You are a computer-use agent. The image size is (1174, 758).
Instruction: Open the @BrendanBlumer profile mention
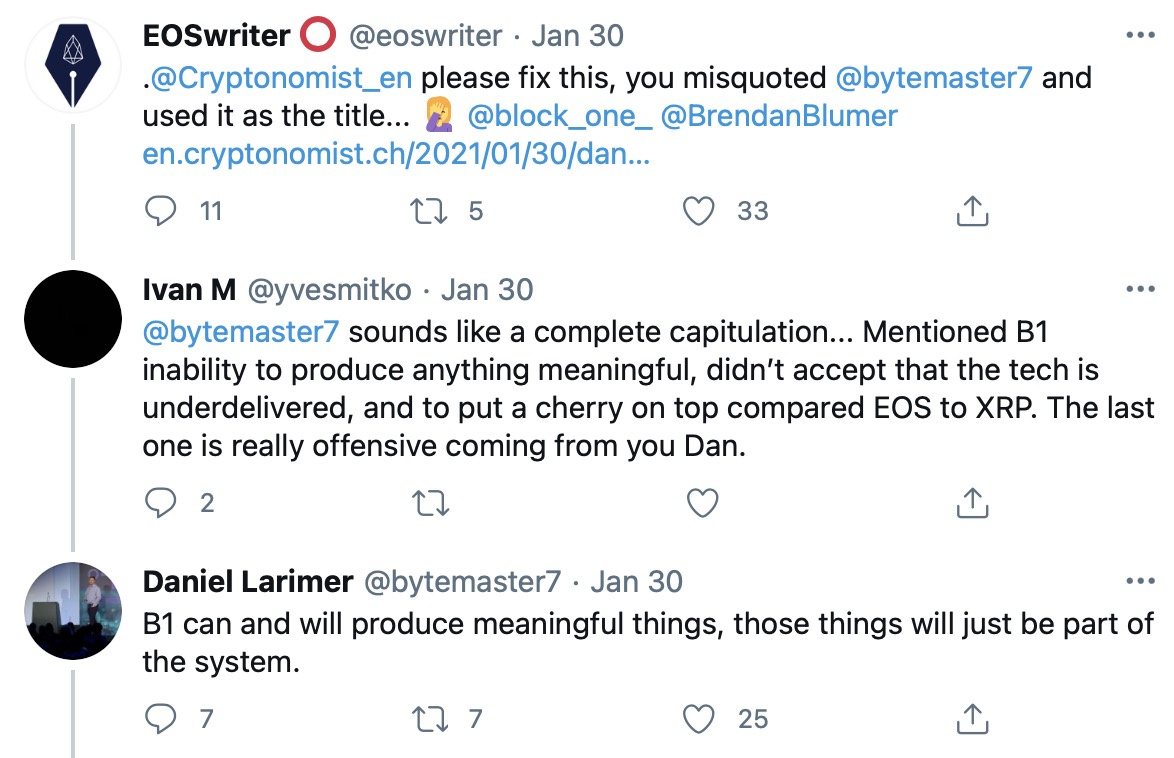tap(778, 116)
